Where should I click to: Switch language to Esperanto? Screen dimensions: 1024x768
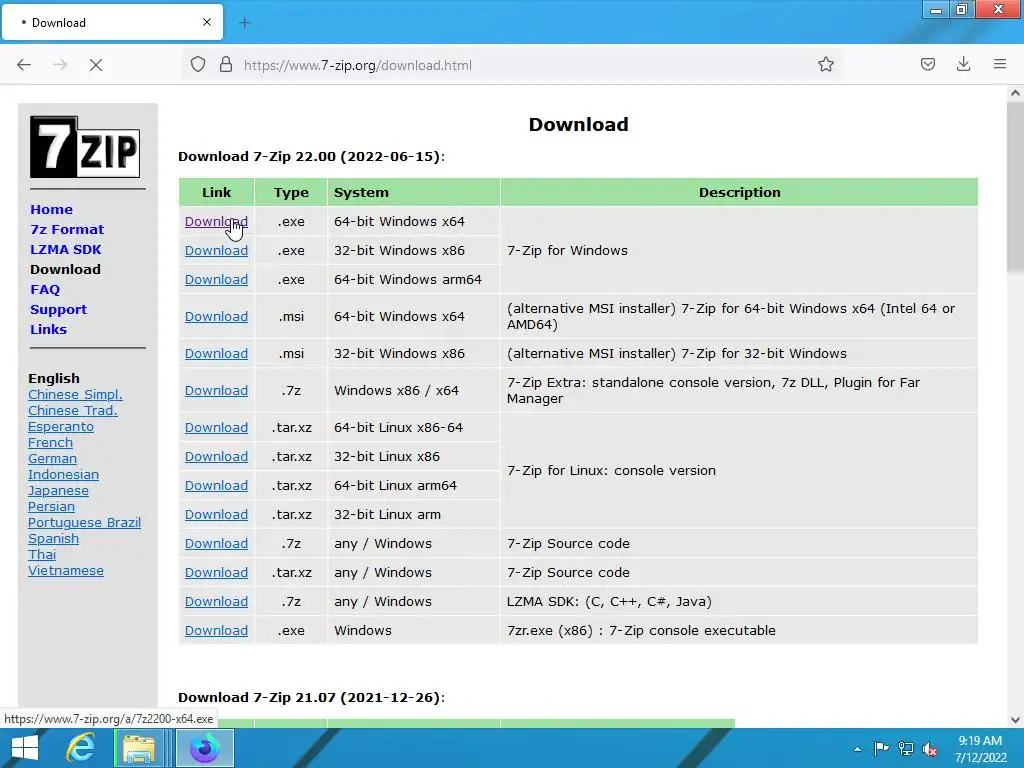tap(61, 426)
